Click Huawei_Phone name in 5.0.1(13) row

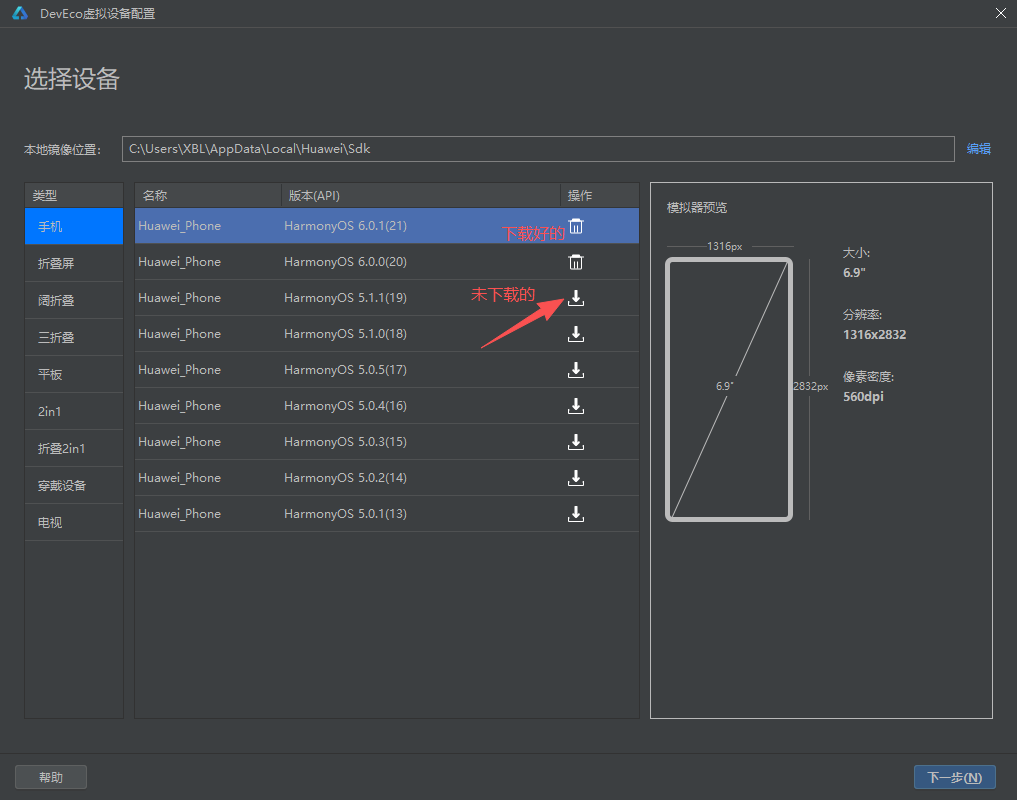(x=180, y=514)
